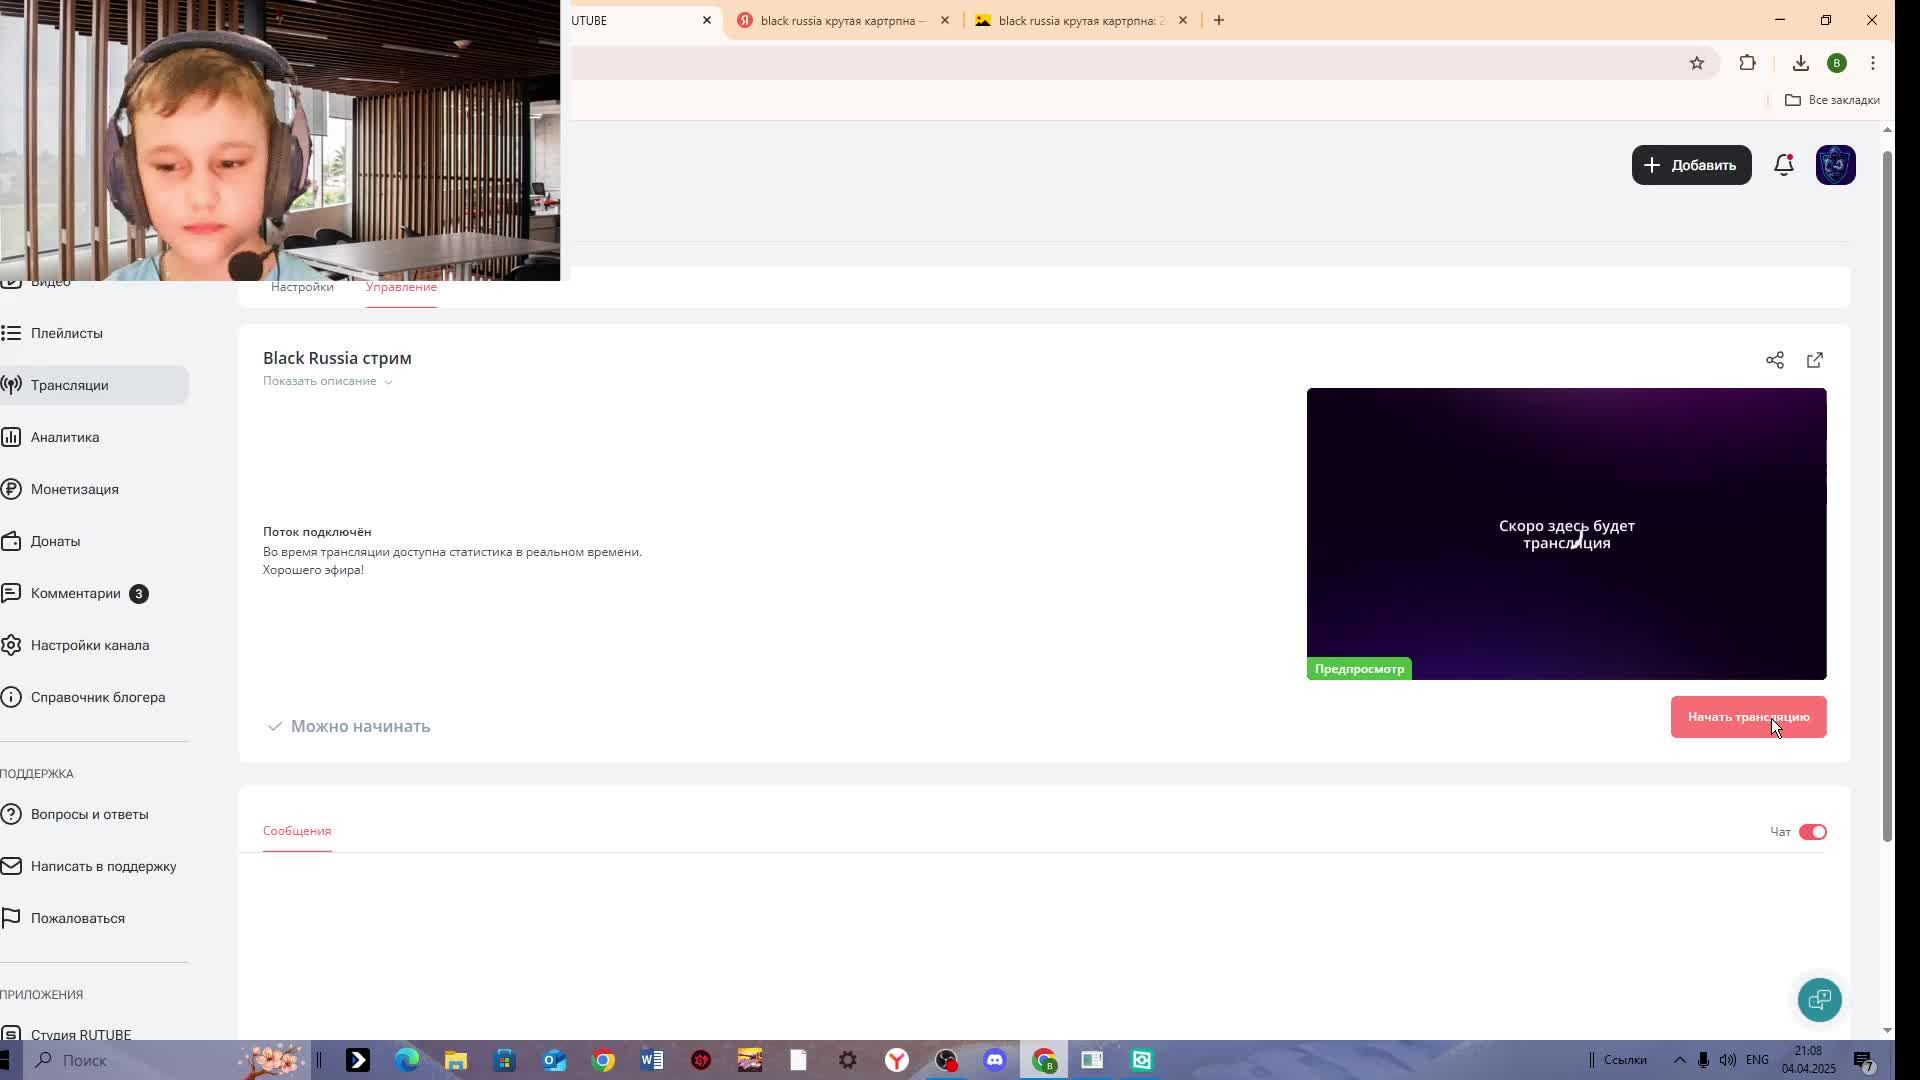1920x1080 pixels.
Task: Click the stream preview thumbnail
Action: click(1566, 533)
